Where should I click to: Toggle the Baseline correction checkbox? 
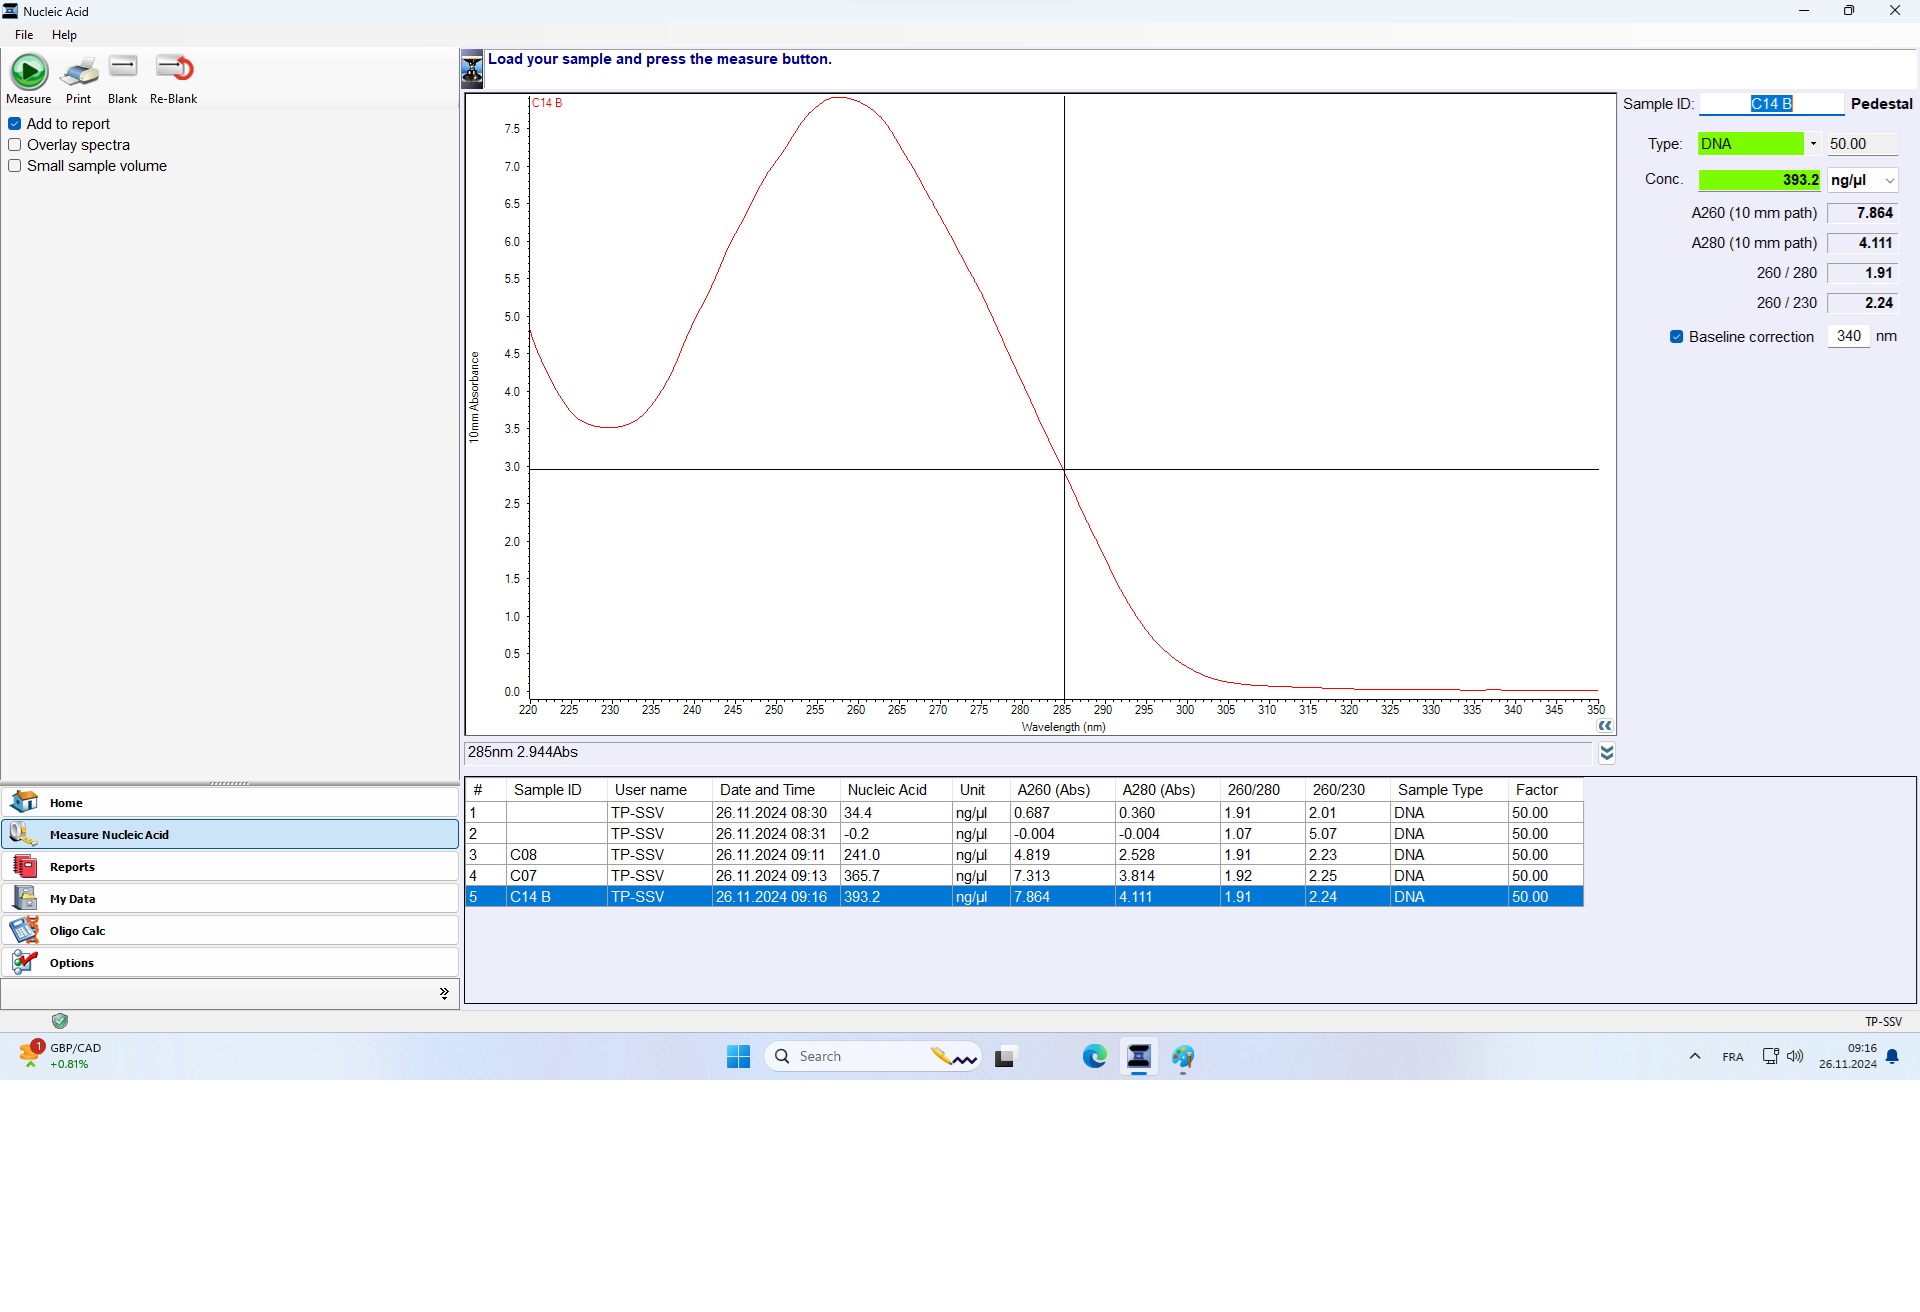click(1677, 337)
